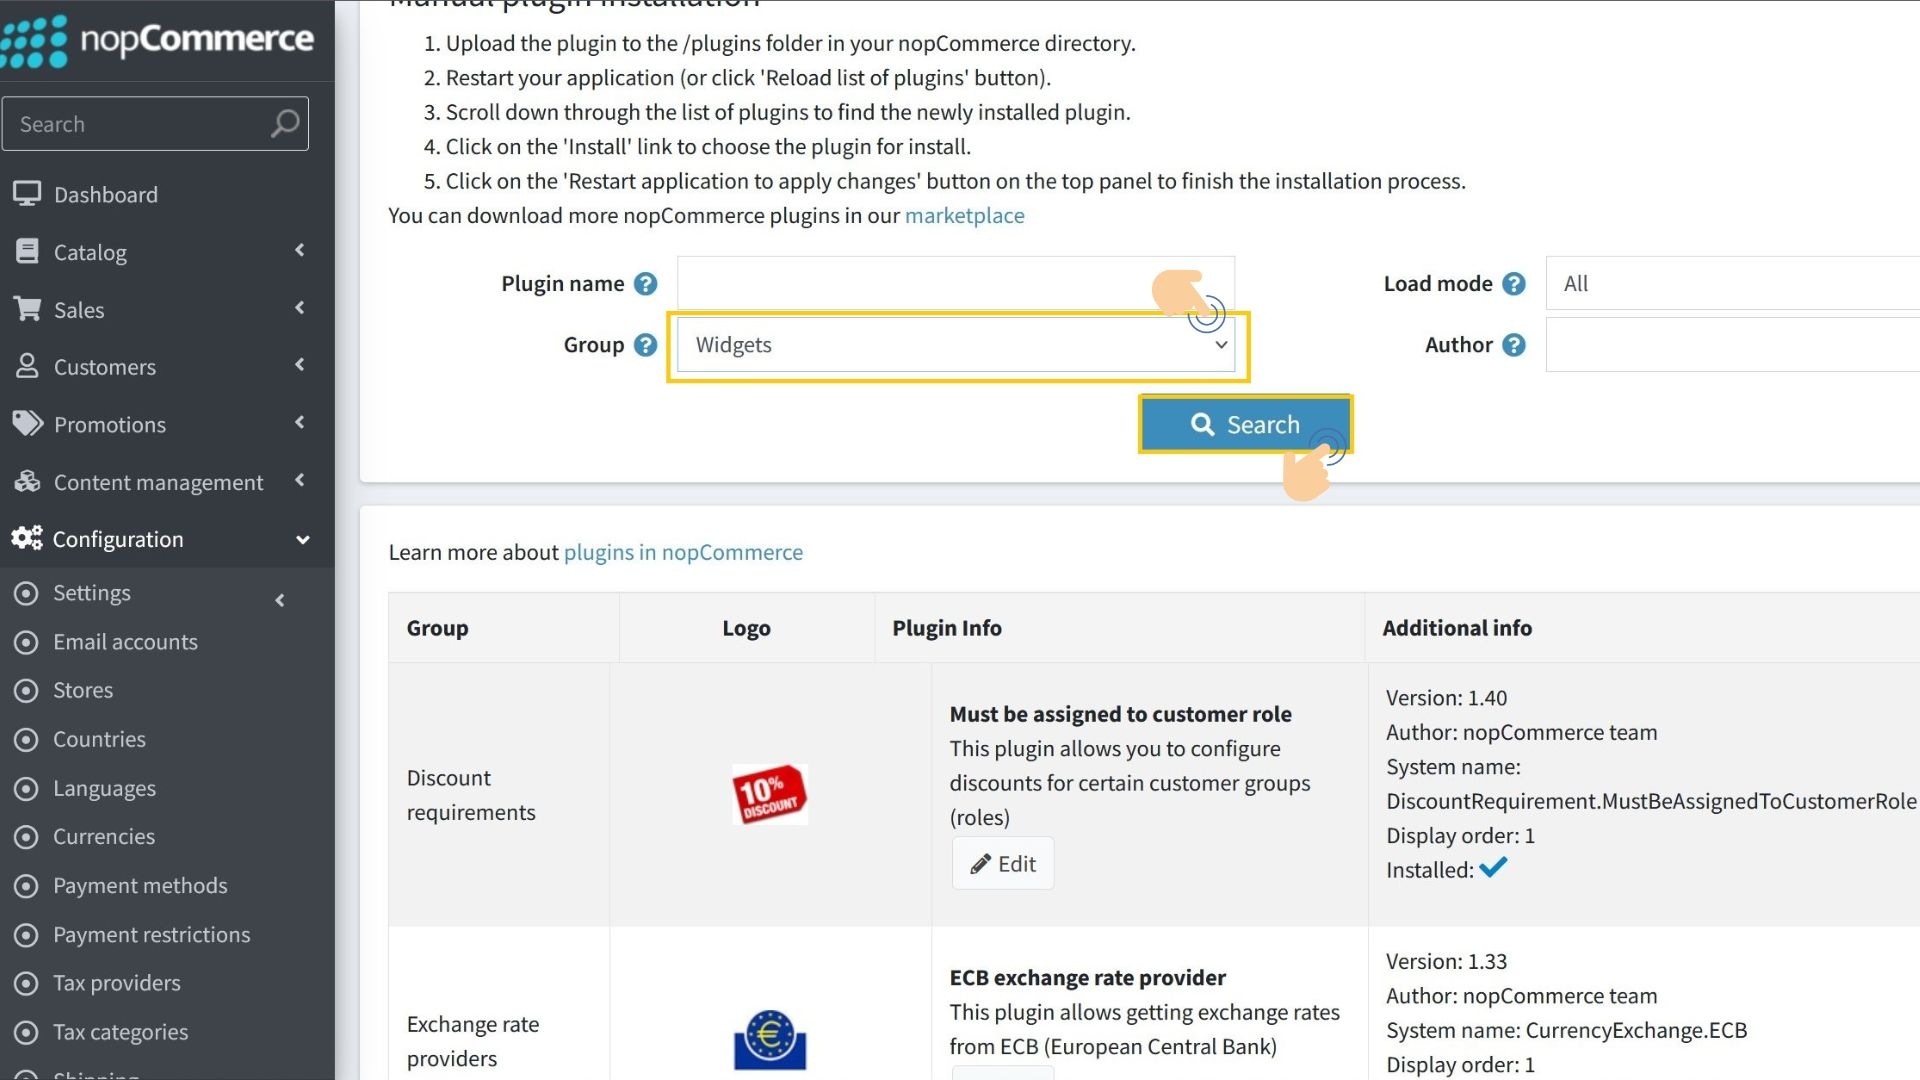Click the Load mode help icon
Image resolution: width=1920 pixels, height=1080 pixels.
[x=1514, y=284]
